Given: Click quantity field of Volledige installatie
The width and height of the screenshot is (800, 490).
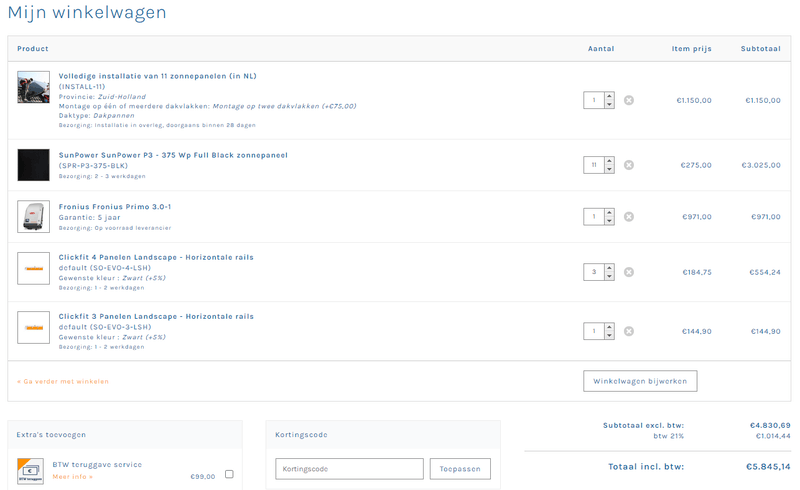Looking at the screenshot, I should (594, 100).
